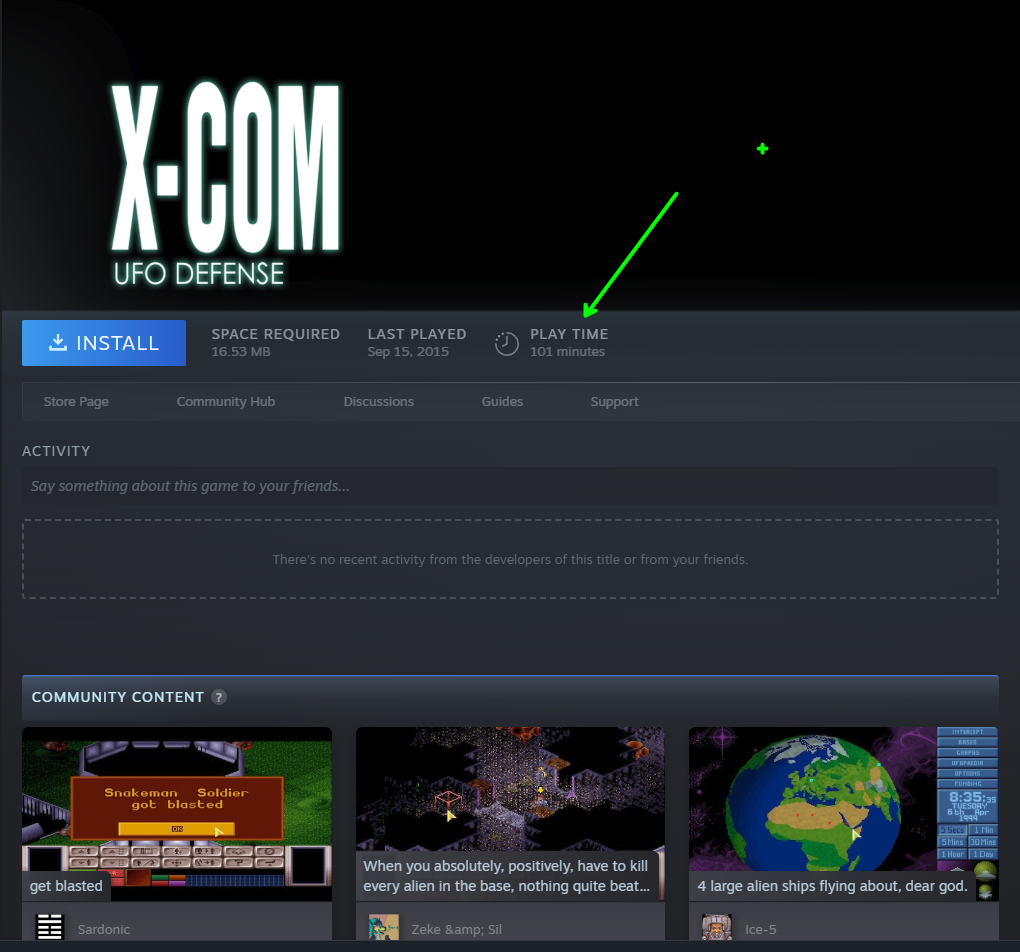Click the '101 minutes' play time value
The image size is (1020, 952).
(x=567, y=351)
